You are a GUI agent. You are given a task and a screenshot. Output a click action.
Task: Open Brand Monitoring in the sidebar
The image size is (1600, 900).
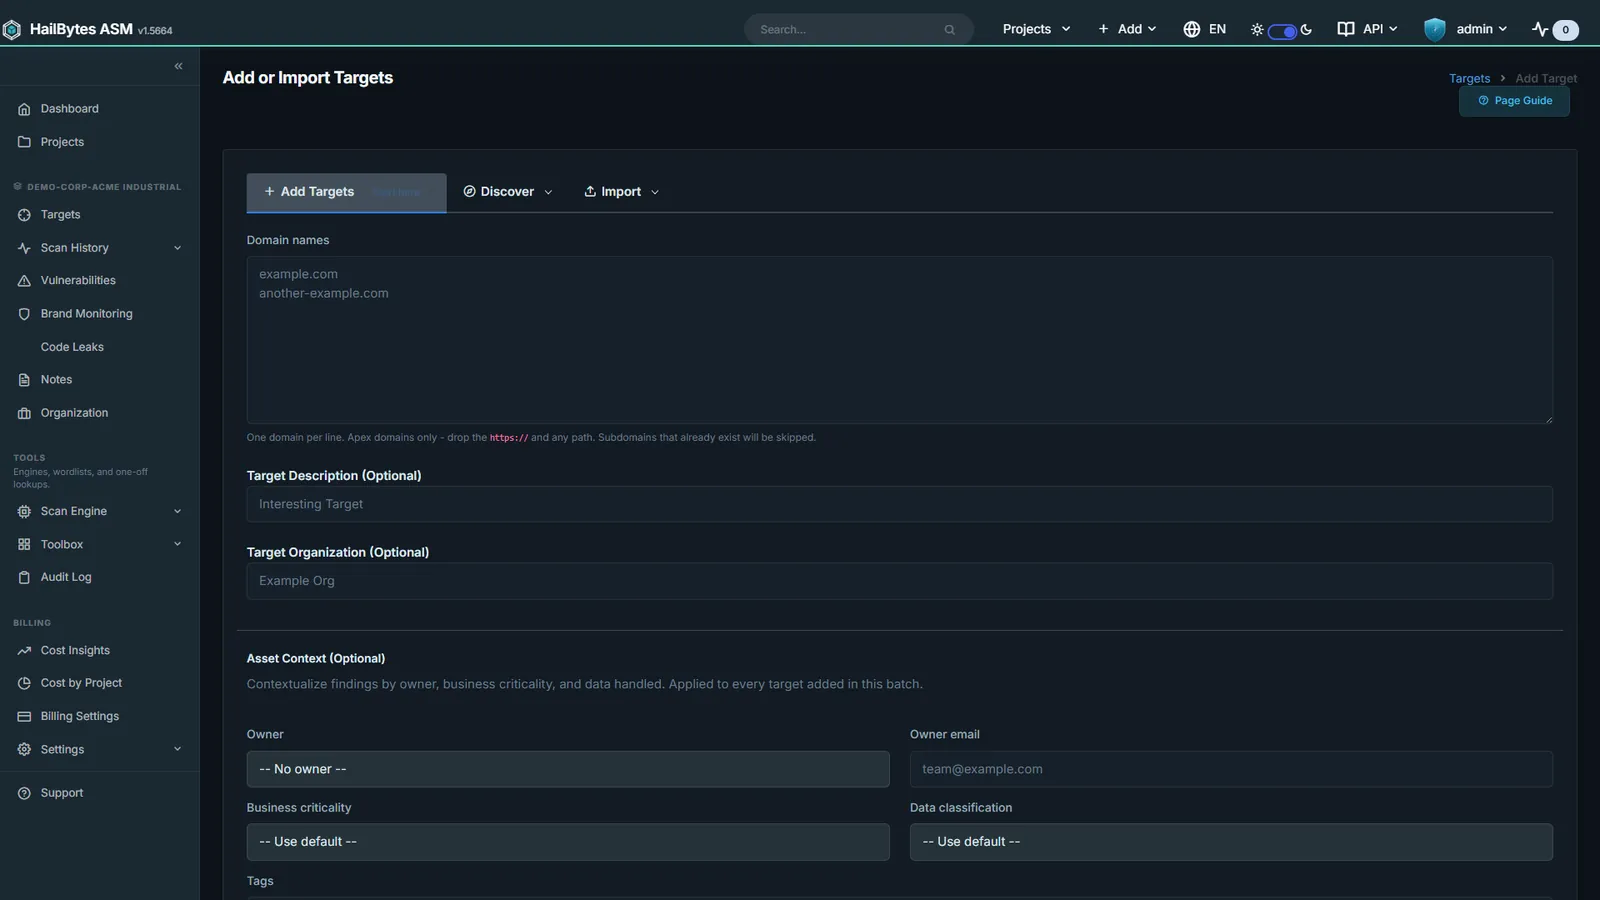(86, 314)
